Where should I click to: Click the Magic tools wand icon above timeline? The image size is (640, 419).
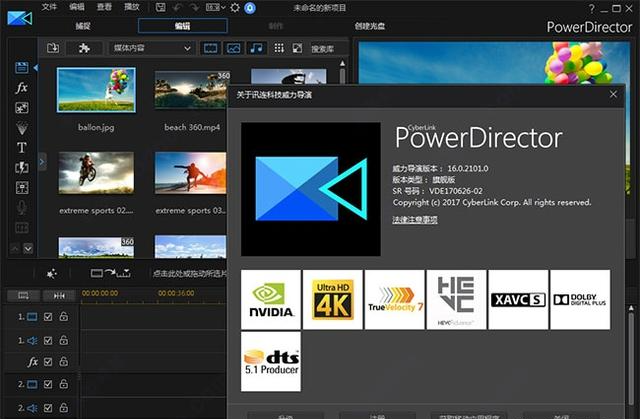52,273
